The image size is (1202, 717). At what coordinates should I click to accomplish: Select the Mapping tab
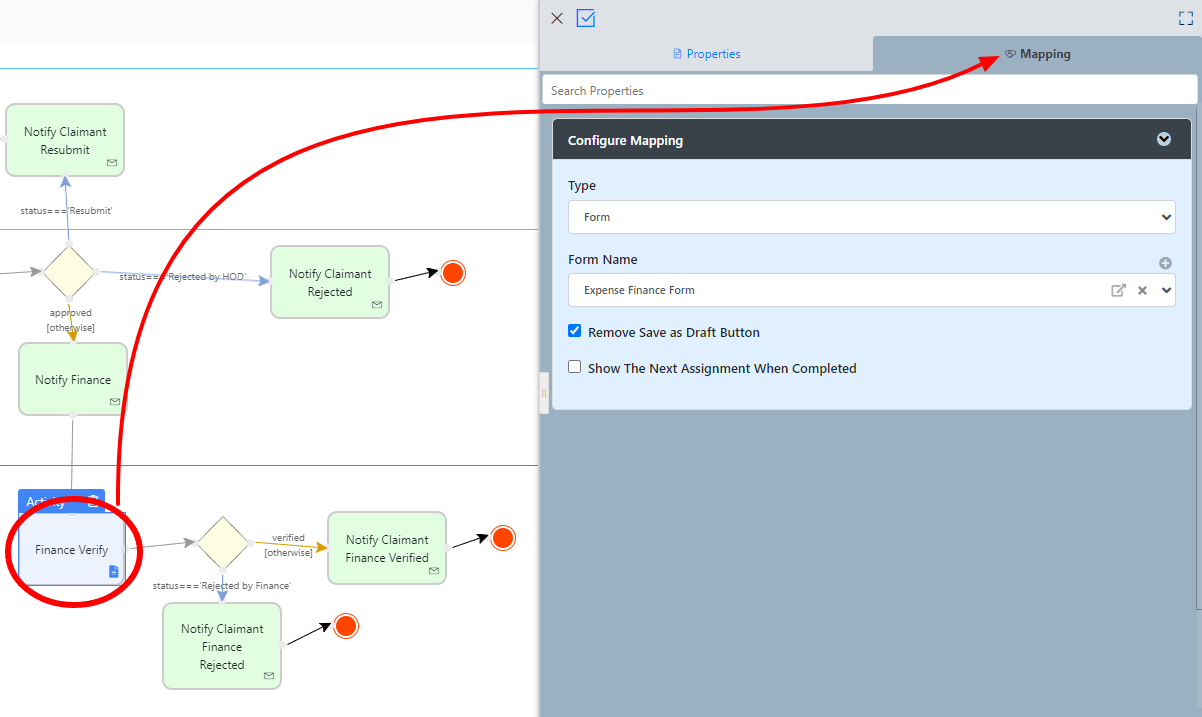click(x=1037, y=54)
